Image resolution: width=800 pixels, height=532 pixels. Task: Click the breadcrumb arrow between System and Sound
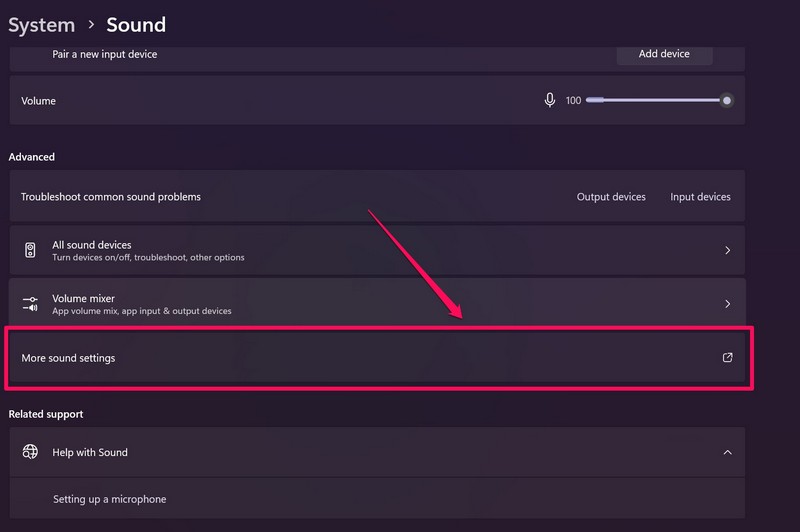coord(91,25)
